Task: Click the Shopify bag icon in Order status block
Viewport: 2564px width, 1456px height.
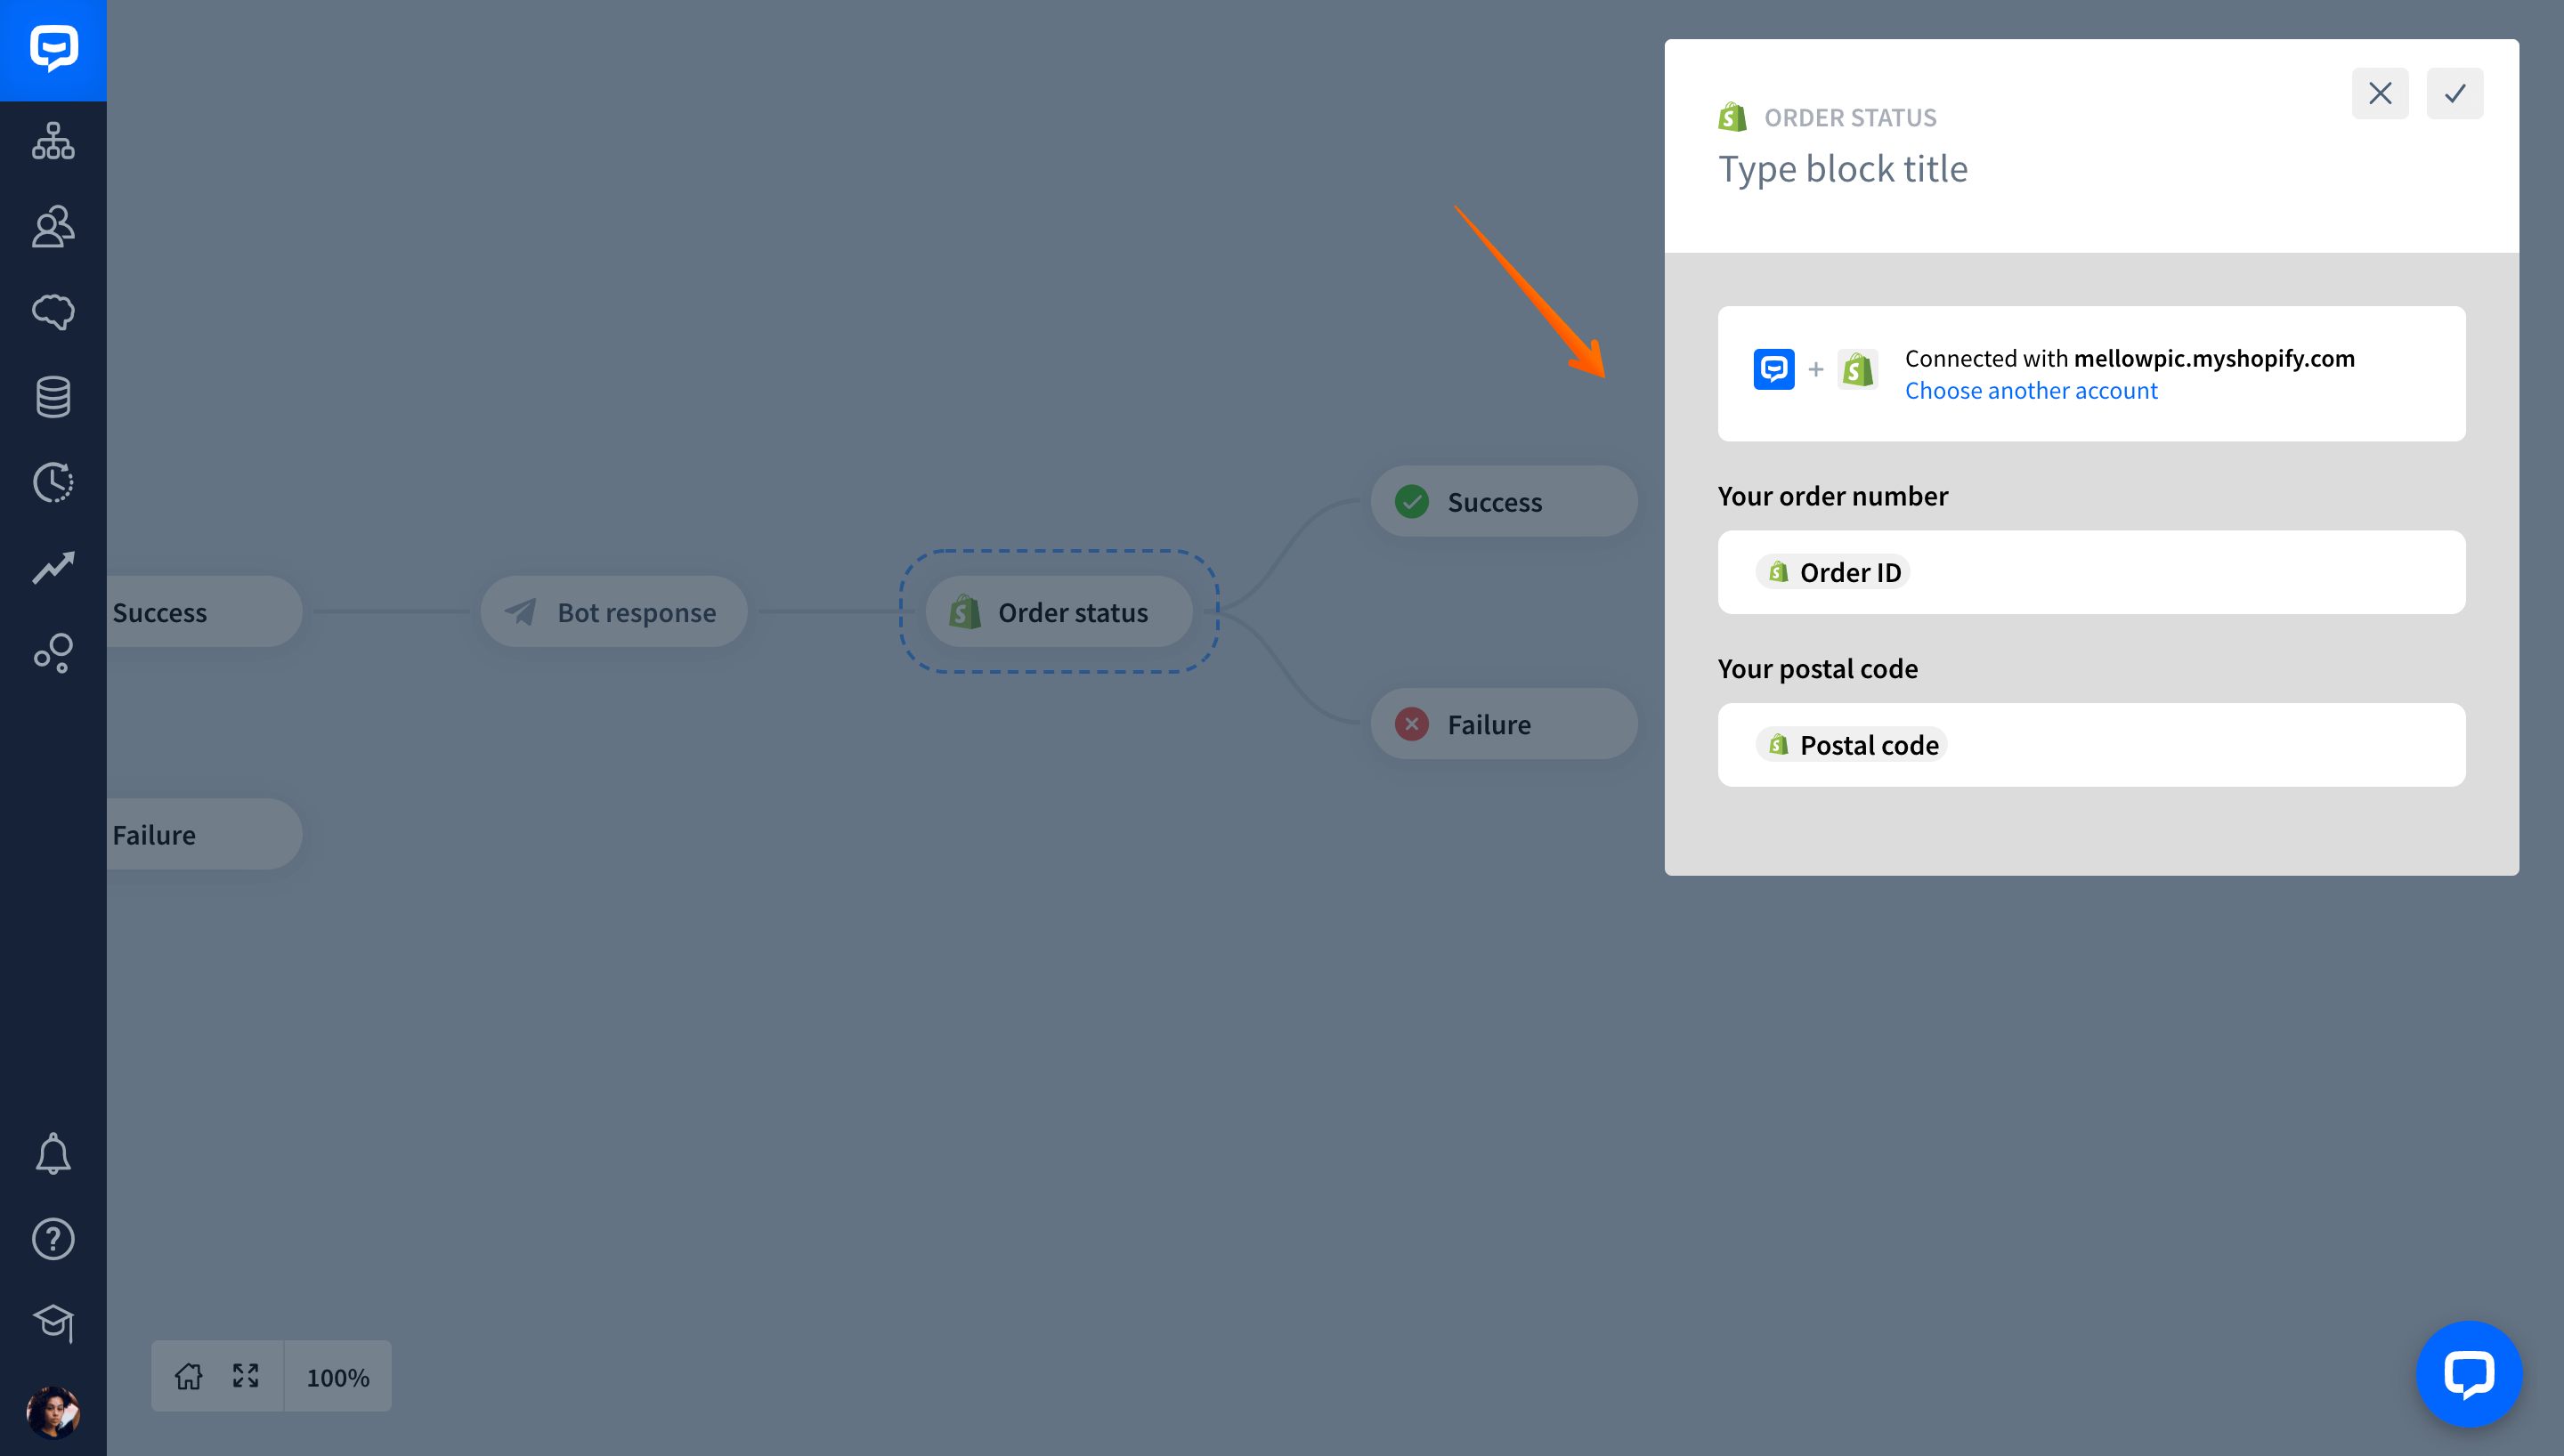Action: pos(965,611)
